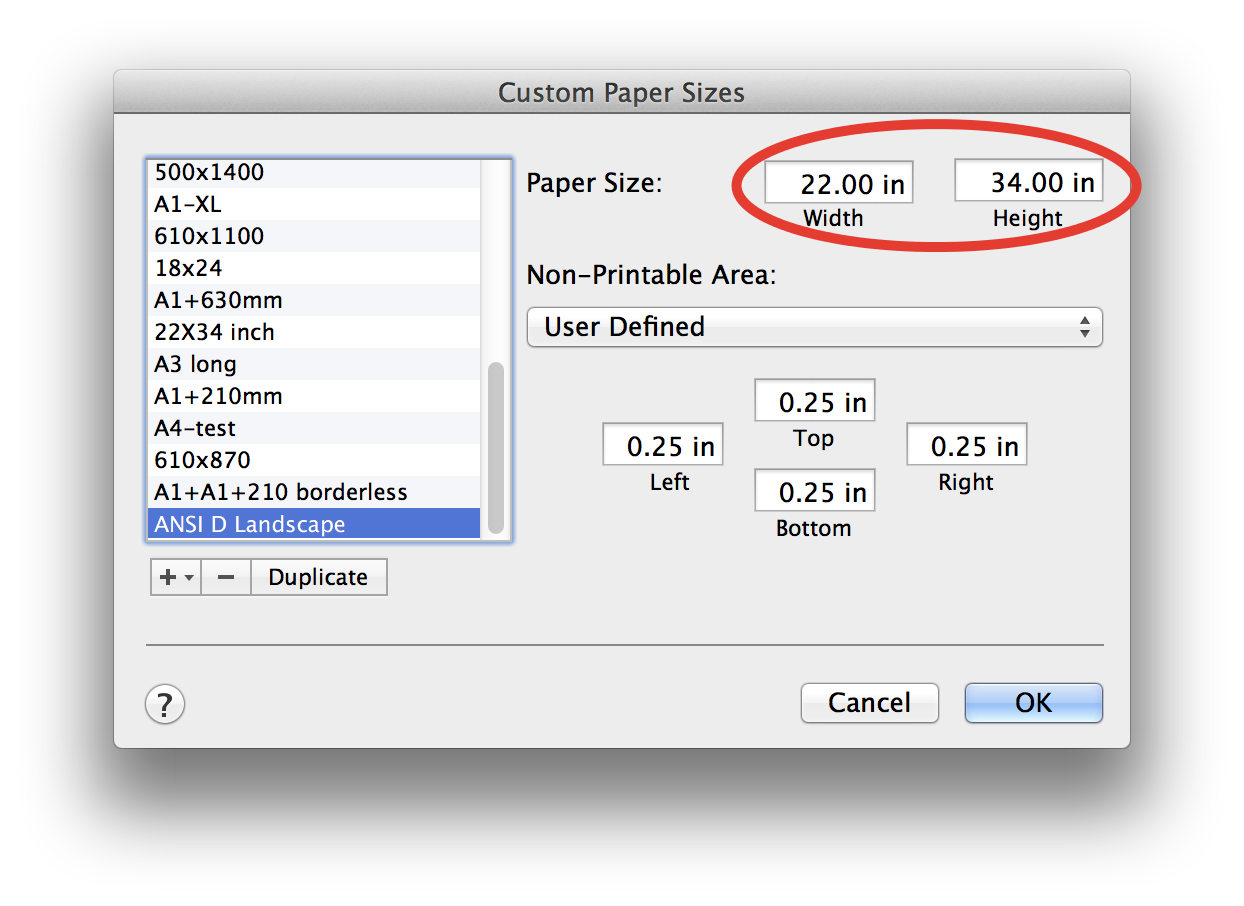Remove selected size with the minus button
The image size is (1244, 906).
(x=226, y=577)
